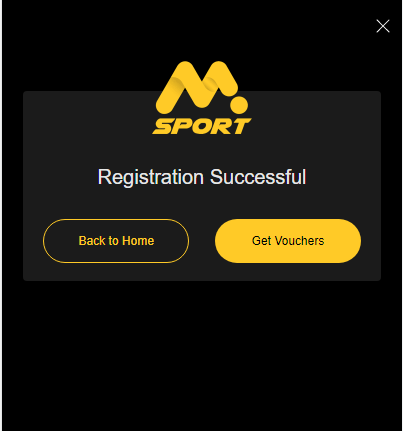
Task: Click the yellow M logo icon
Action: (202, 87)
